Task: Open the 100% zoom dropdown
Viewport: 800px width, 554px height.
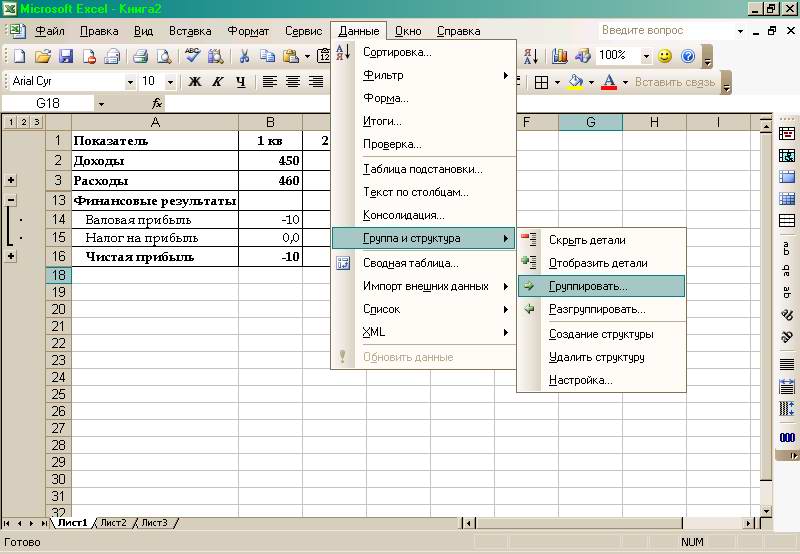Action: tap(646, 56)
